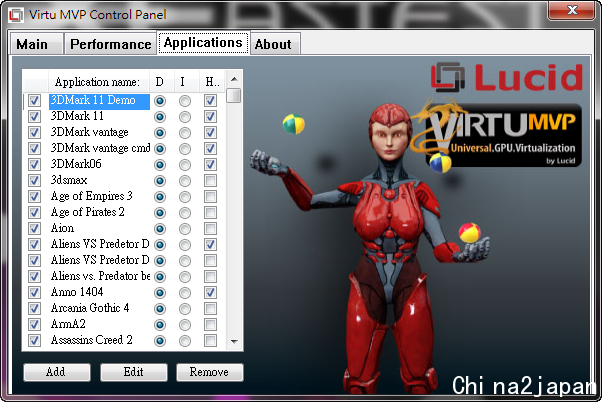
Task: Uncheck the enable checkbox for 3DMark 11 Demo
Action: coord(35,101)
